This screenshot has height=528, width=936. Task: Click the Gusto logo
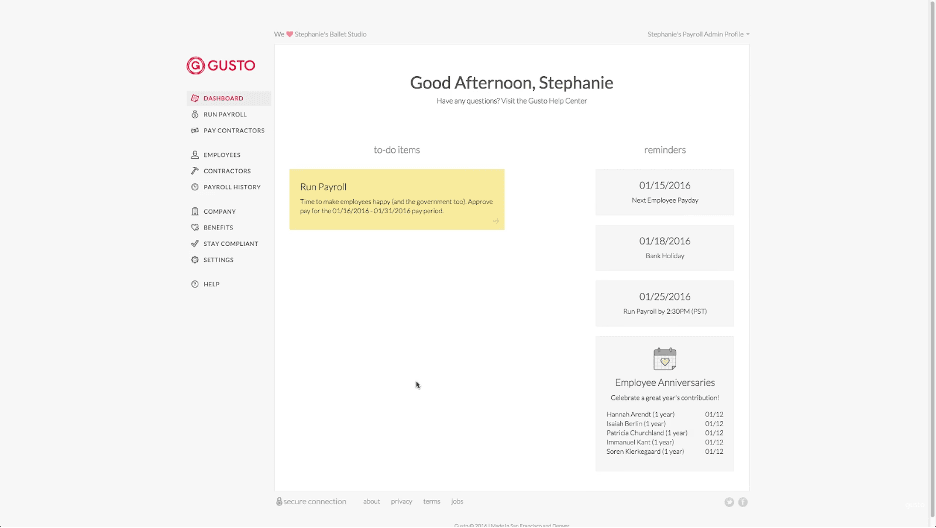pyautogui.click(x=221, y=65)
